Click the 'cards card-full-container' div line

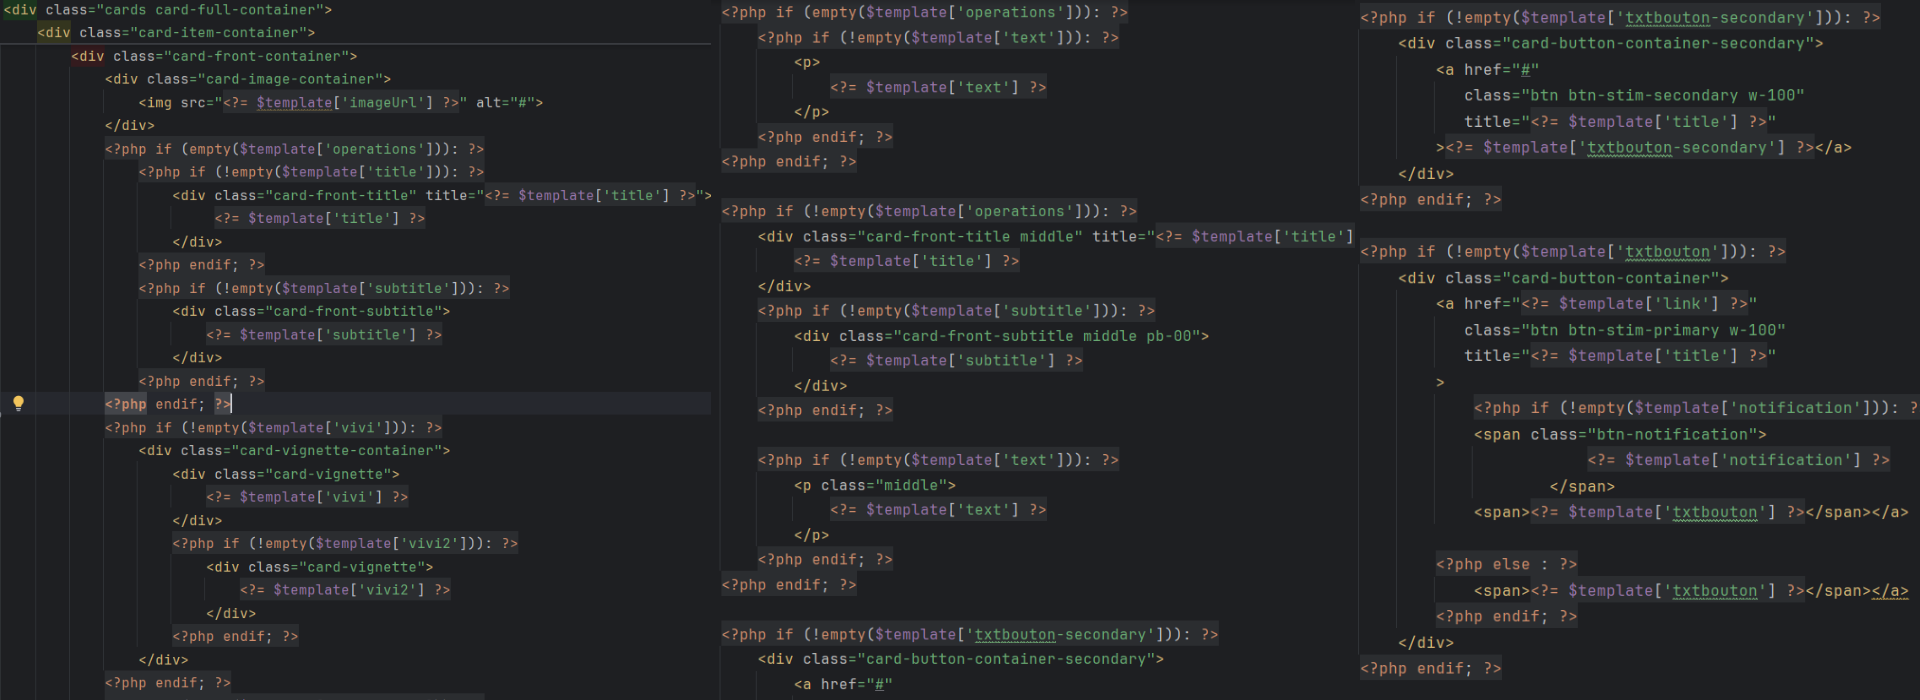[168, 10]
